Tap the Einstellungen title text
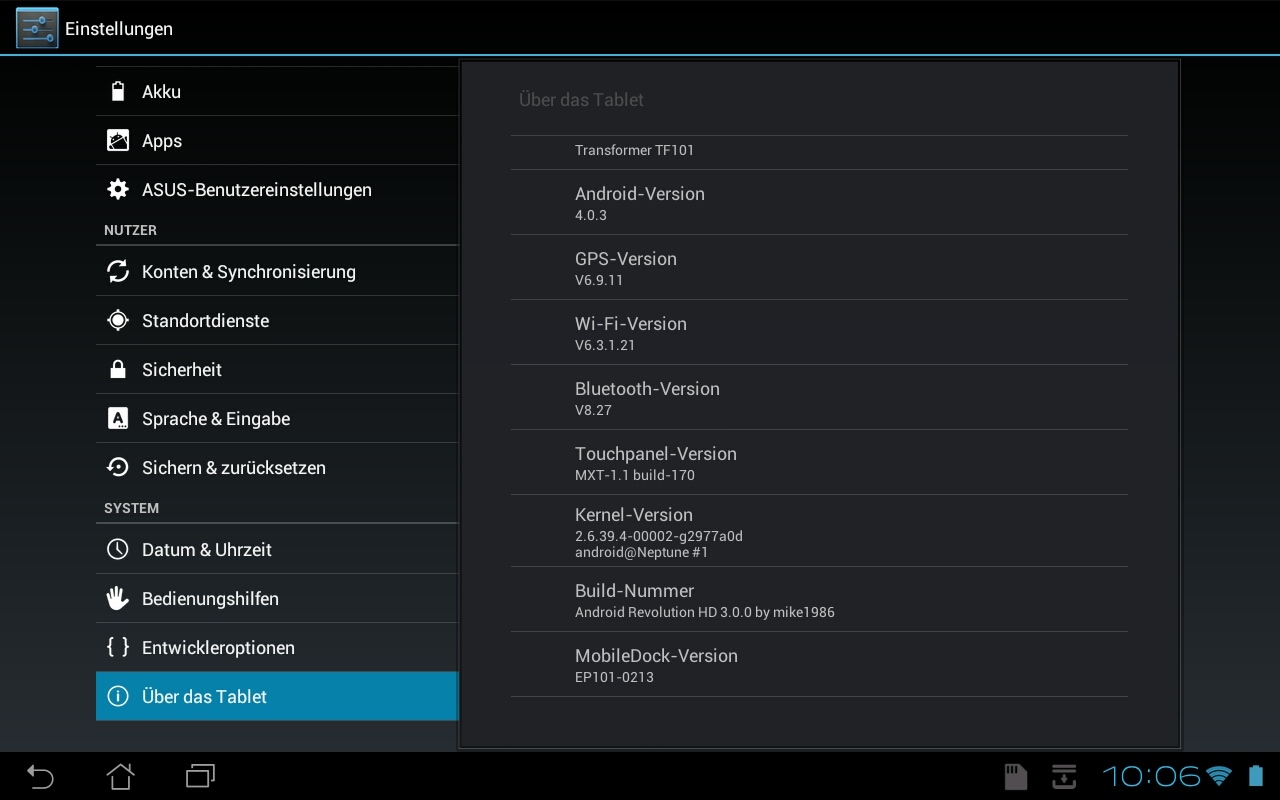 119,29
